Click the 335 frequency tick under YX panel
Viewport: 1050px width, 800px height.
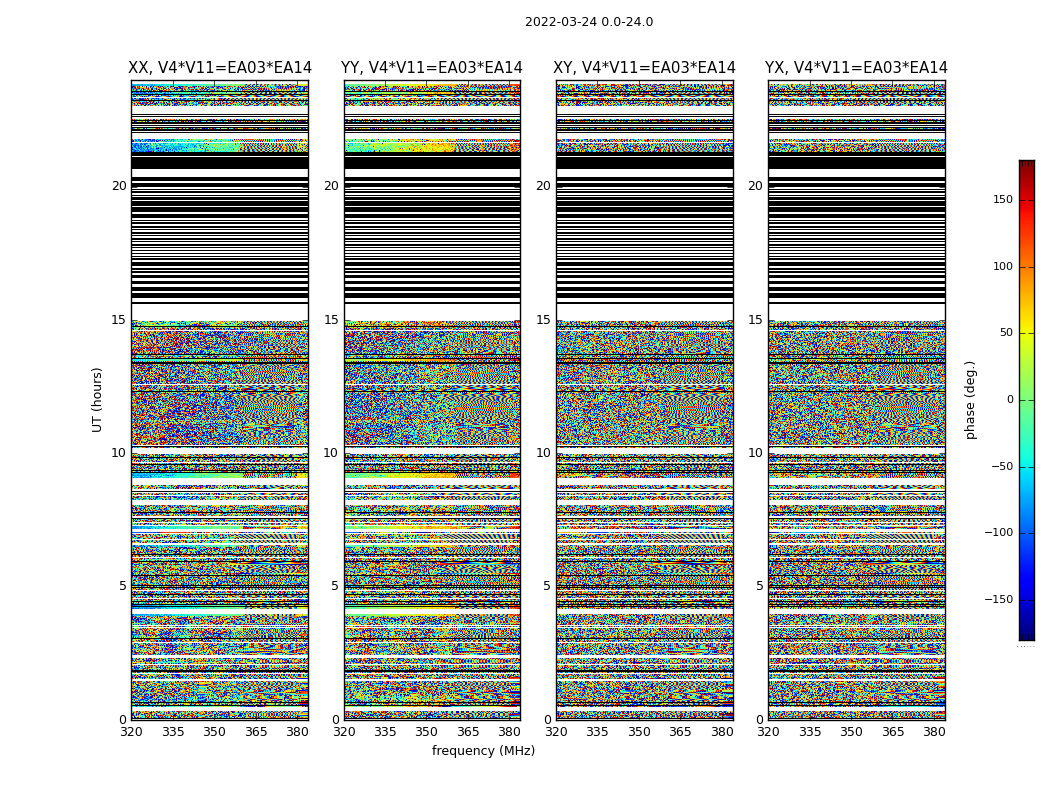click(x=810, y=732)
